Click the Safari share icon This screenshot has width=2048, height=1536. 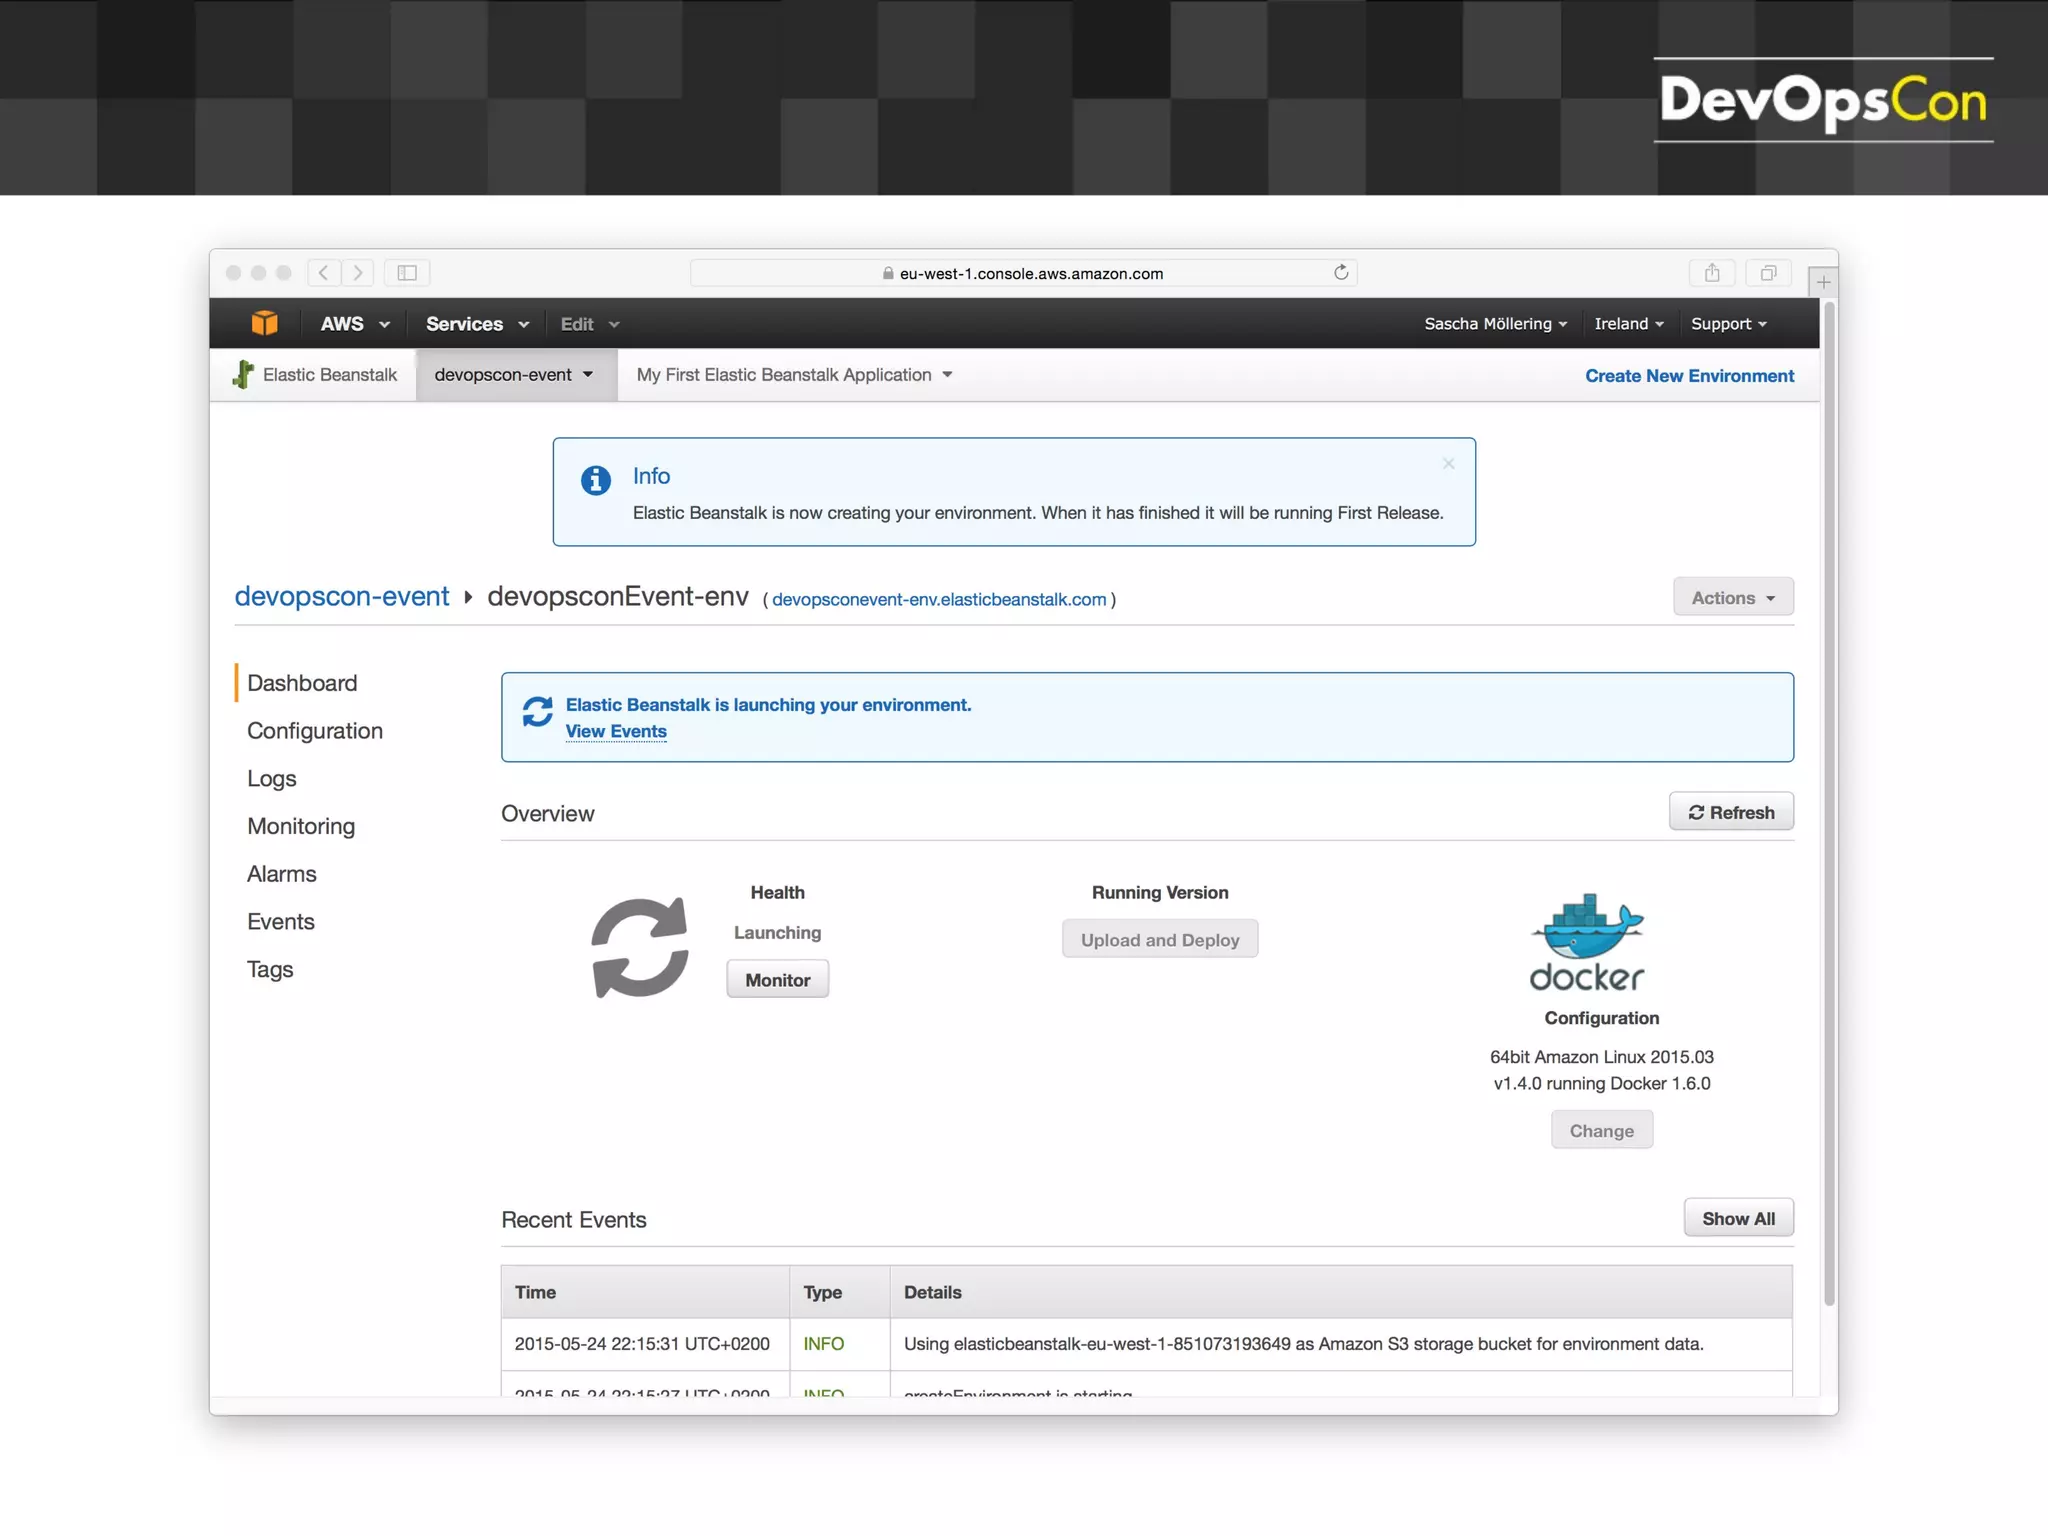(x=1712, y=273)
